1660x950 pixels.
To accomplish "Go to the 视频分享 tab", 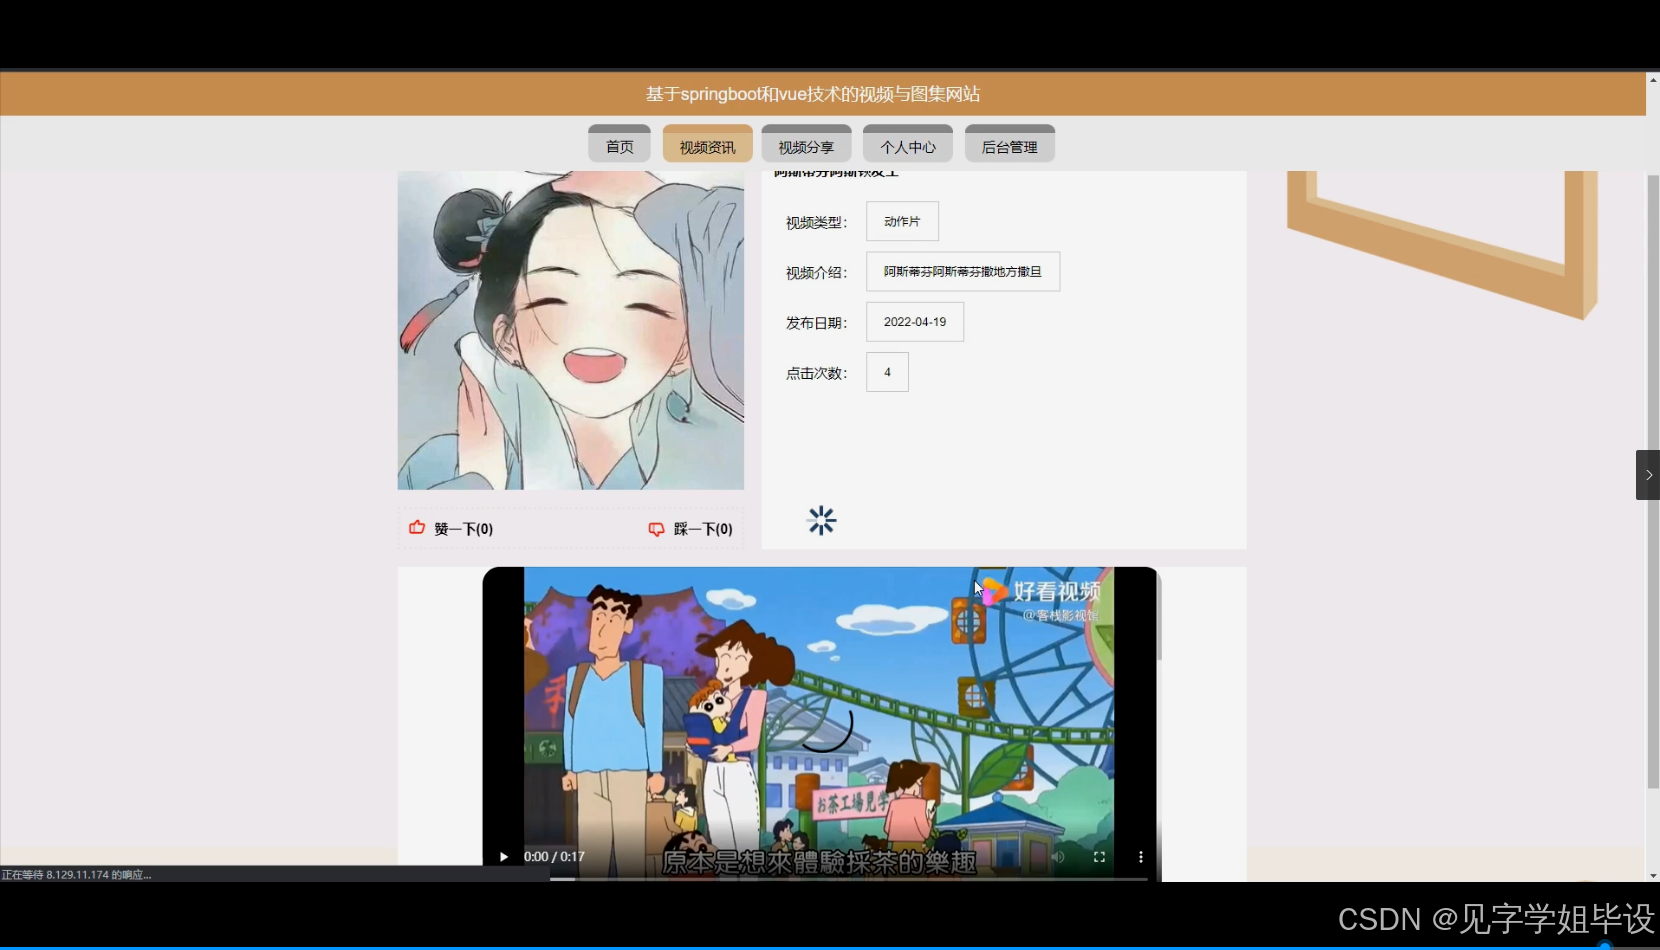I will (x=806, y=144).
